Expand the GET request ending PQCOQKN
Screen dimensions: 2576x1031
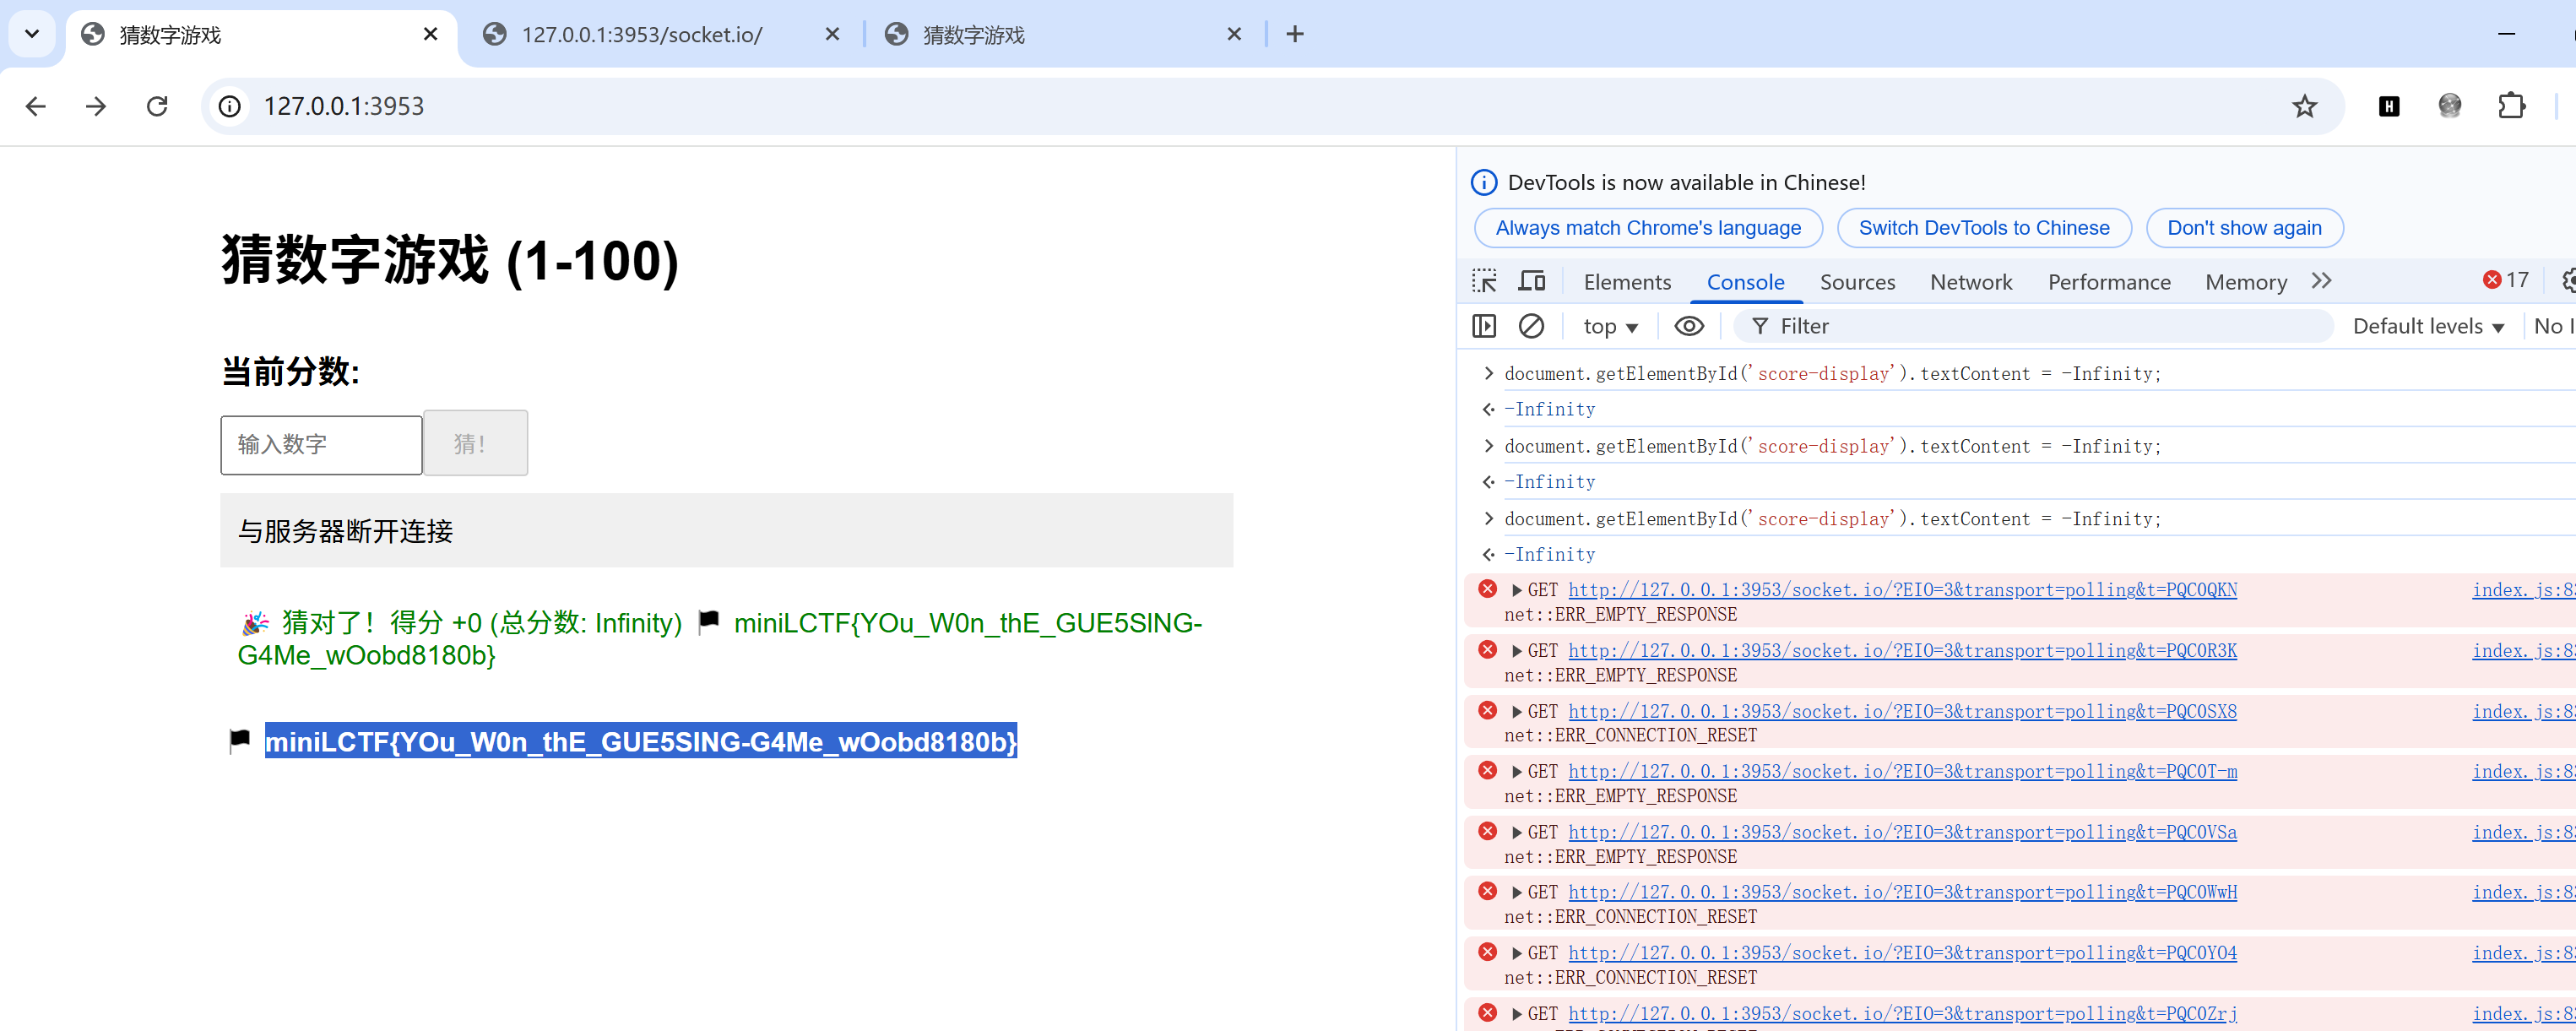click(1517, 591)
